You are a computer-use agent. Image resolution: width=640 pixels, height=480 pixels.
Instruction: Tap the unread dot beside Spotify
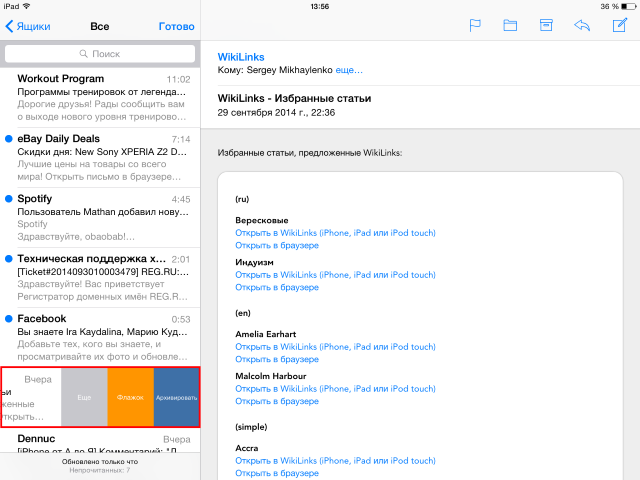9,199
